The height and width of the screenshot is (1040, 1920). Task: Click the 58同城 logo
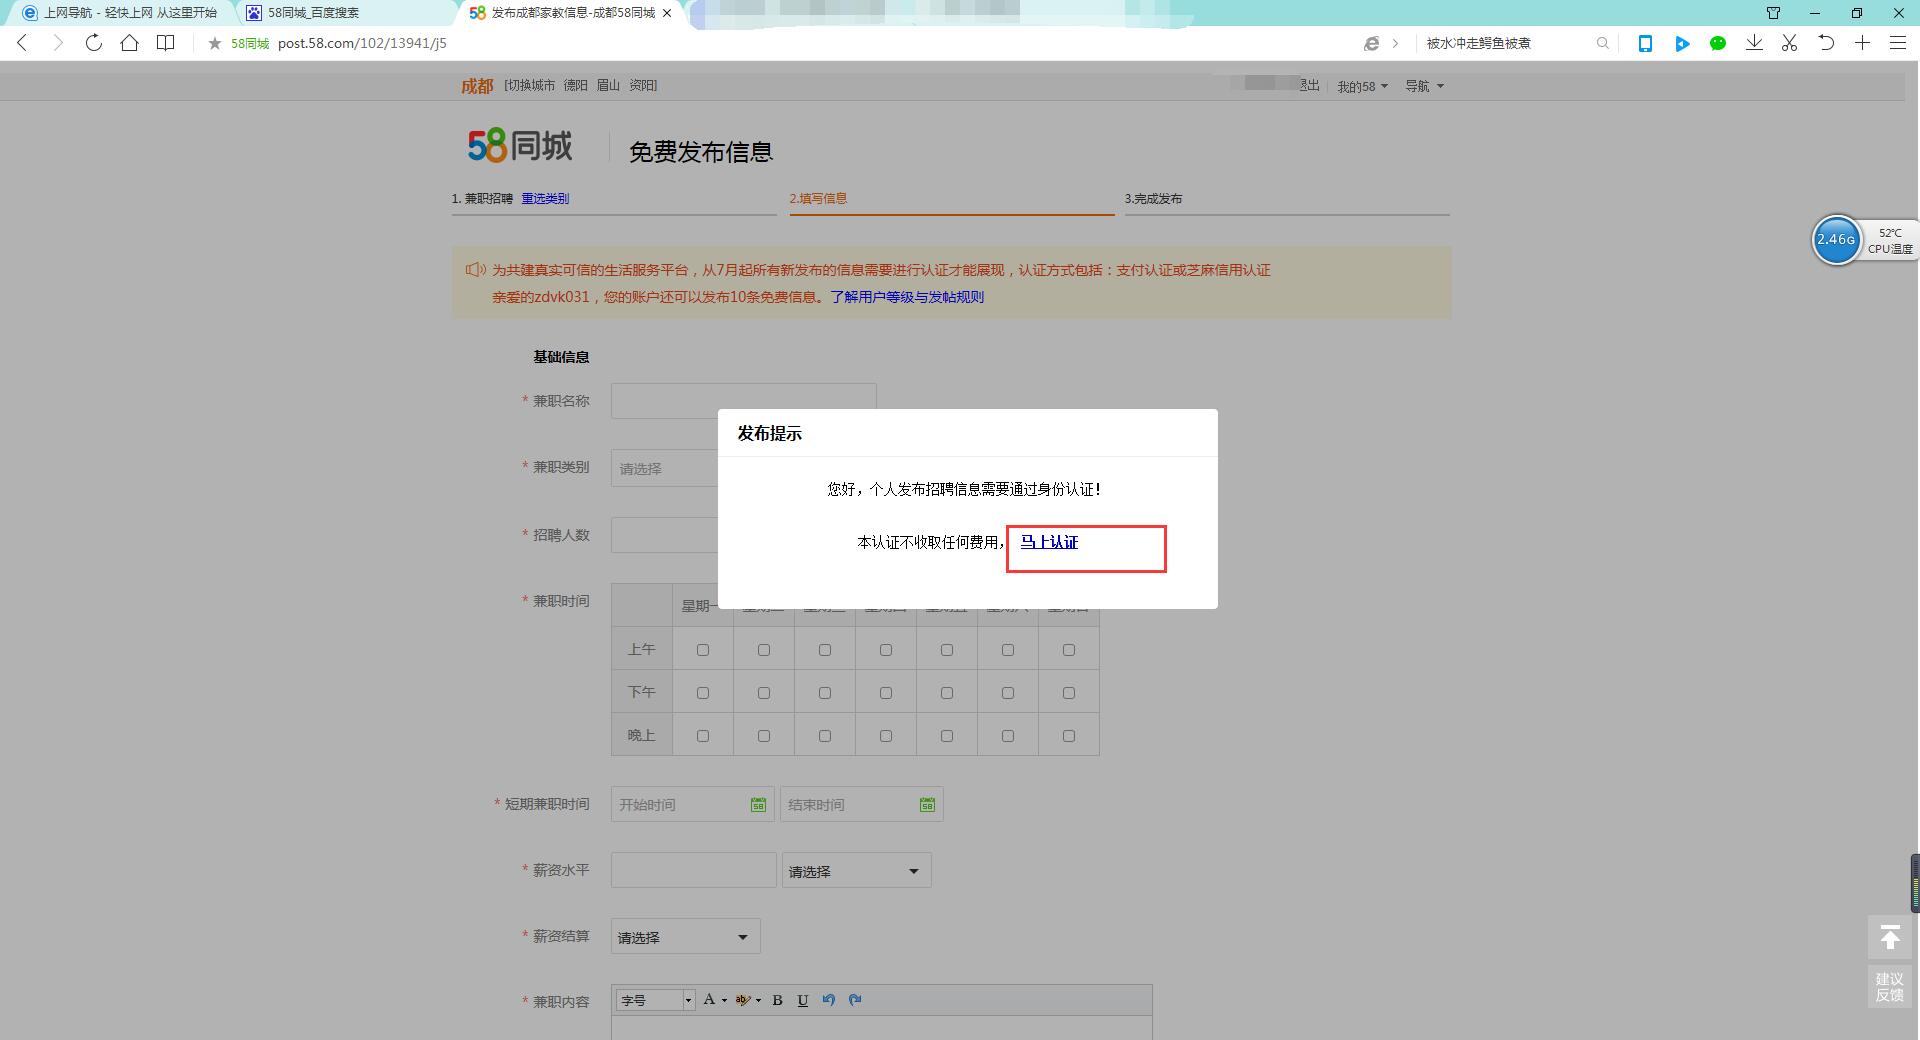(x=520, y=146)
